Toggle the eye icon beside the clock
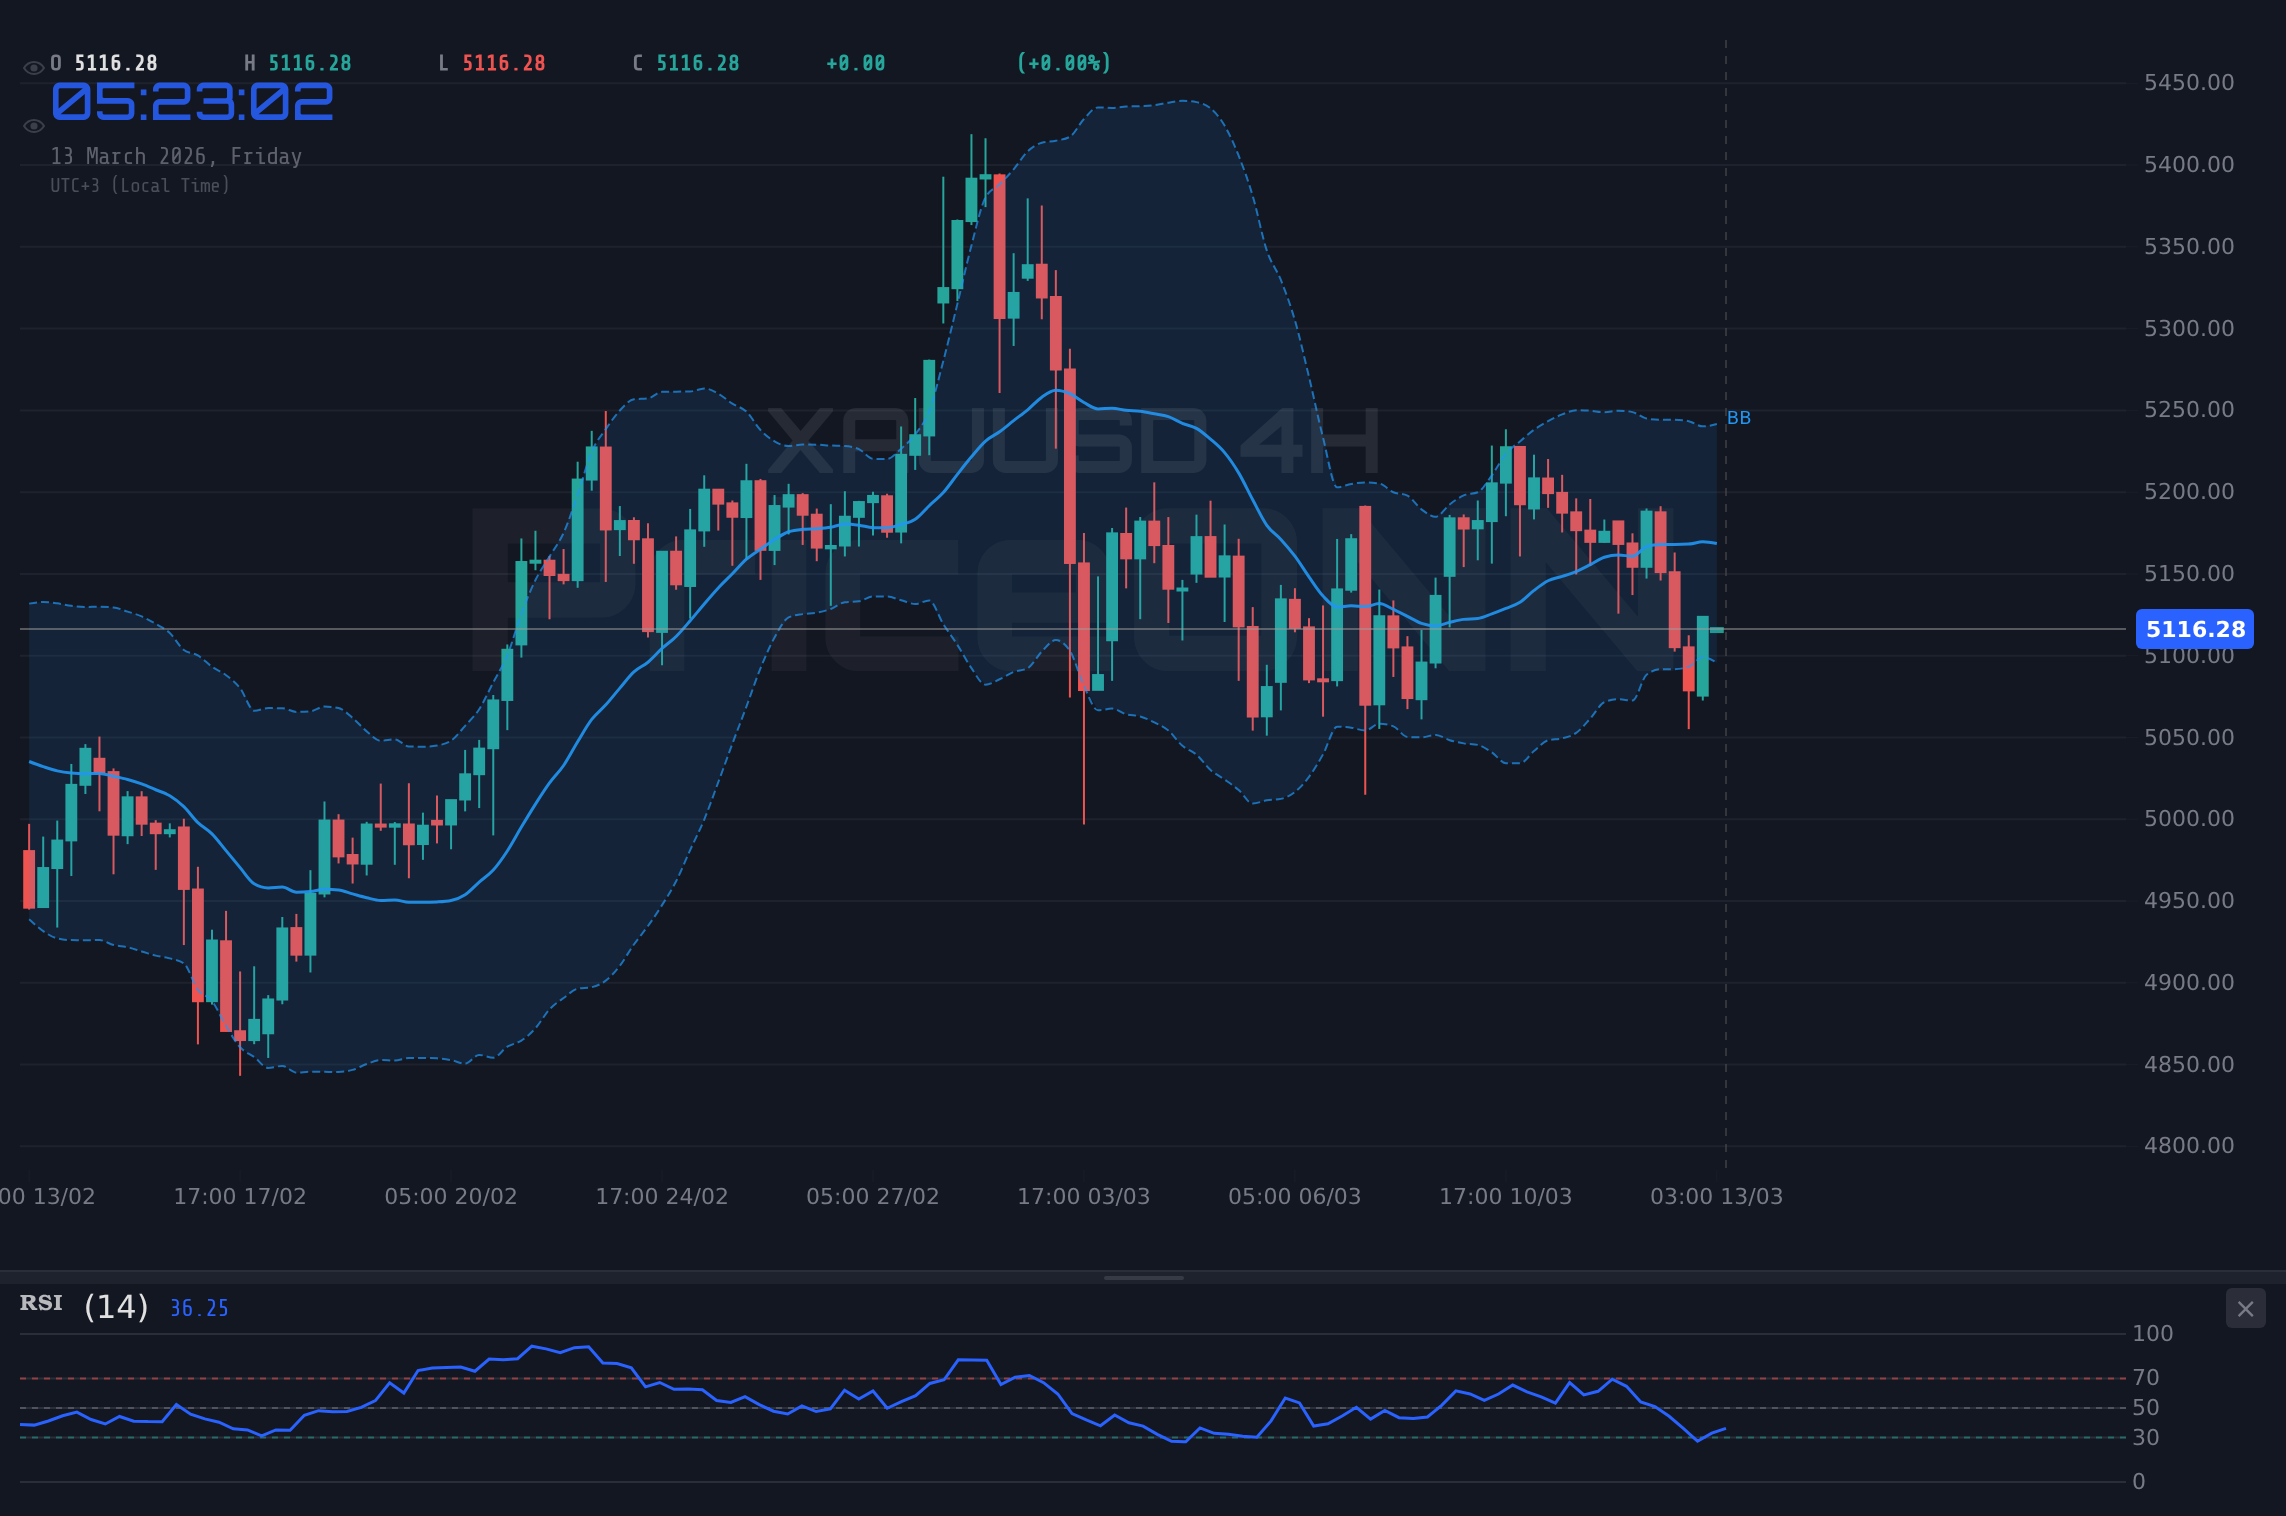The width and height of the screenshot is (2286, 1516). [x=33, y=126]
